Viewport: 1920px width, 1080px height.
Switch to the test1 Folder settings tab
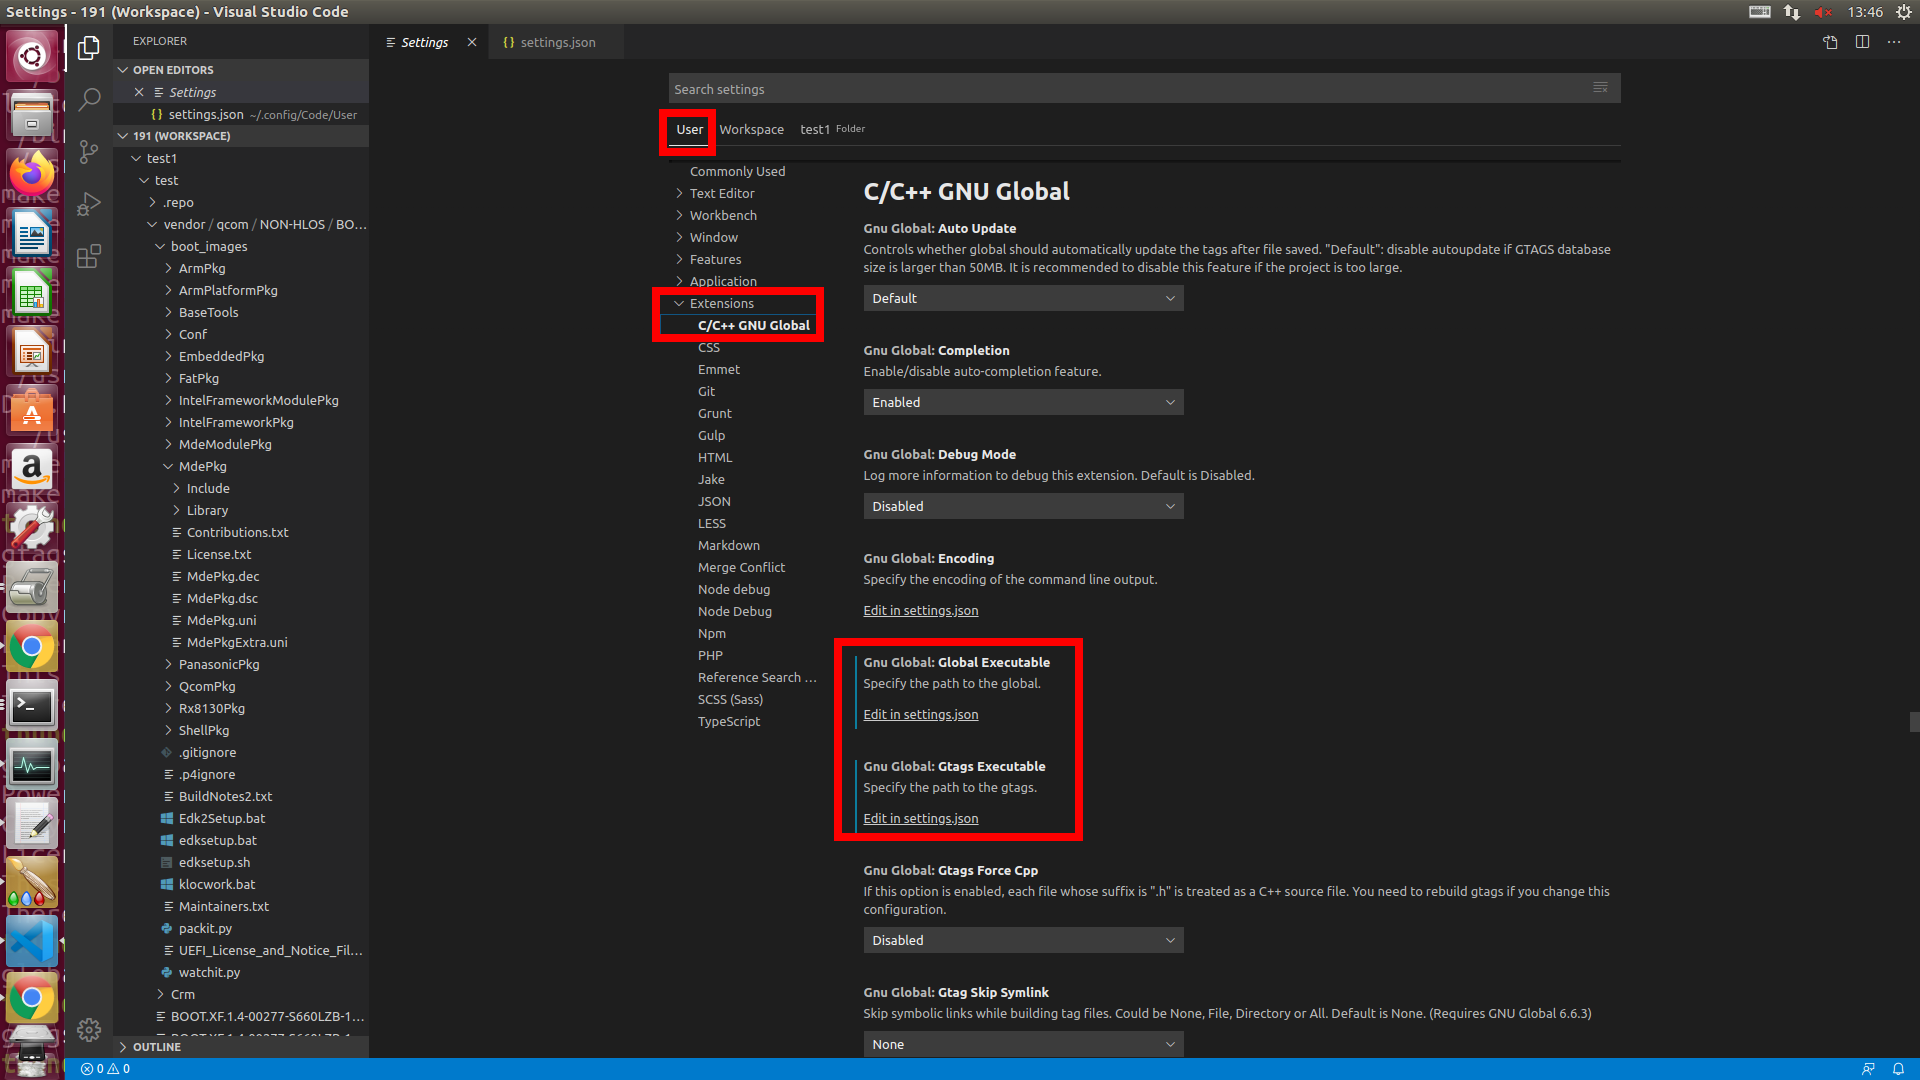tap(832, 130)
